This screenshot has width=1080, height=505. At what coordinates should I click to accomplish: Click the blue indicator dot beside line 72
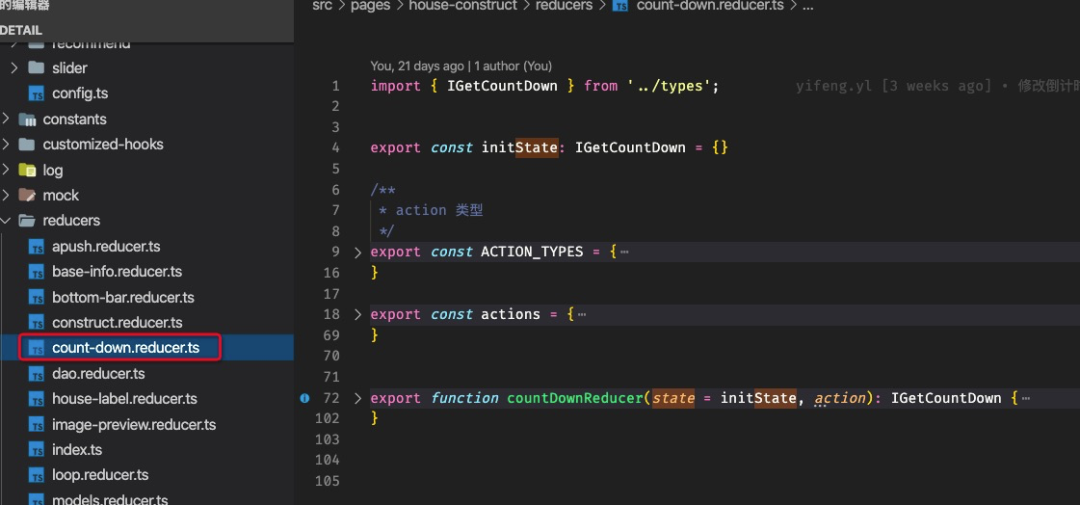[304, 398]
